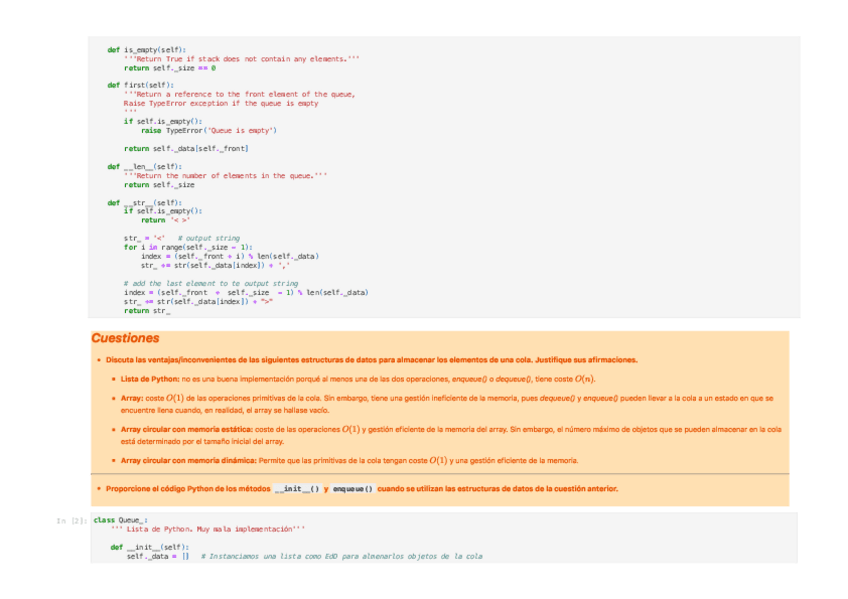Click the 'for i in range' loop line

click(187, 247)
